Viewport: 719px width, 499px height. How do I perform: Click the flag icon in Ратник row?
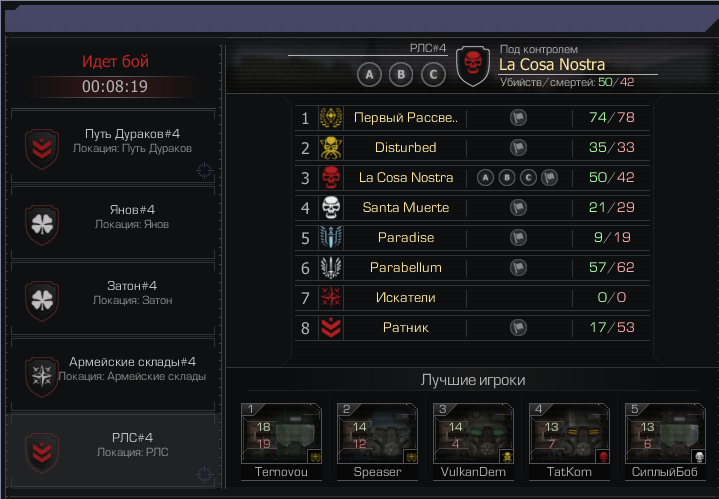coord(518,327)
